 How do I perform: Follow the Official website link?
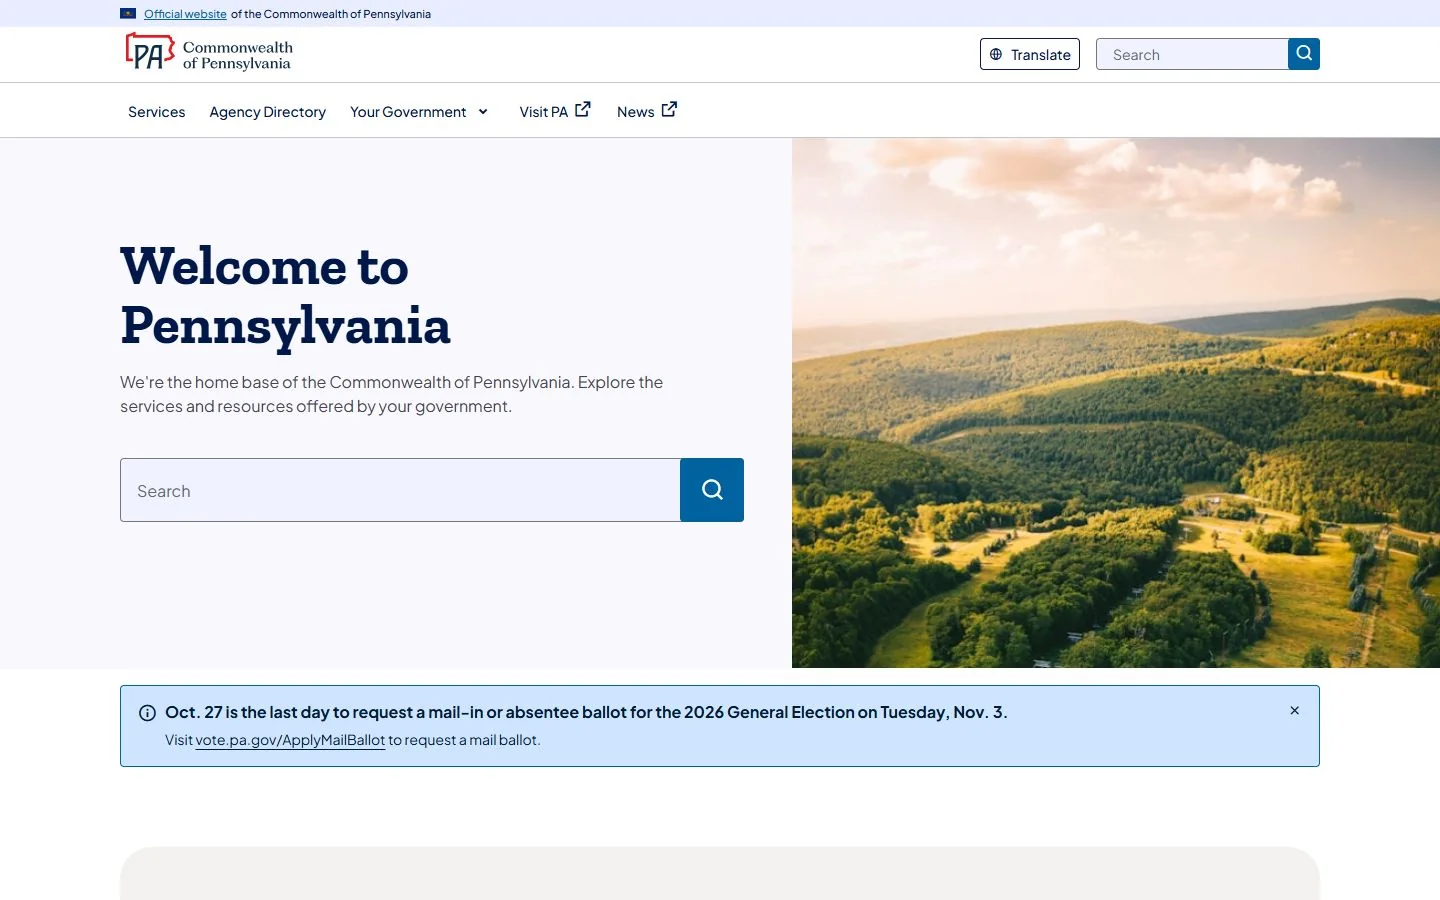pos(185,14)
